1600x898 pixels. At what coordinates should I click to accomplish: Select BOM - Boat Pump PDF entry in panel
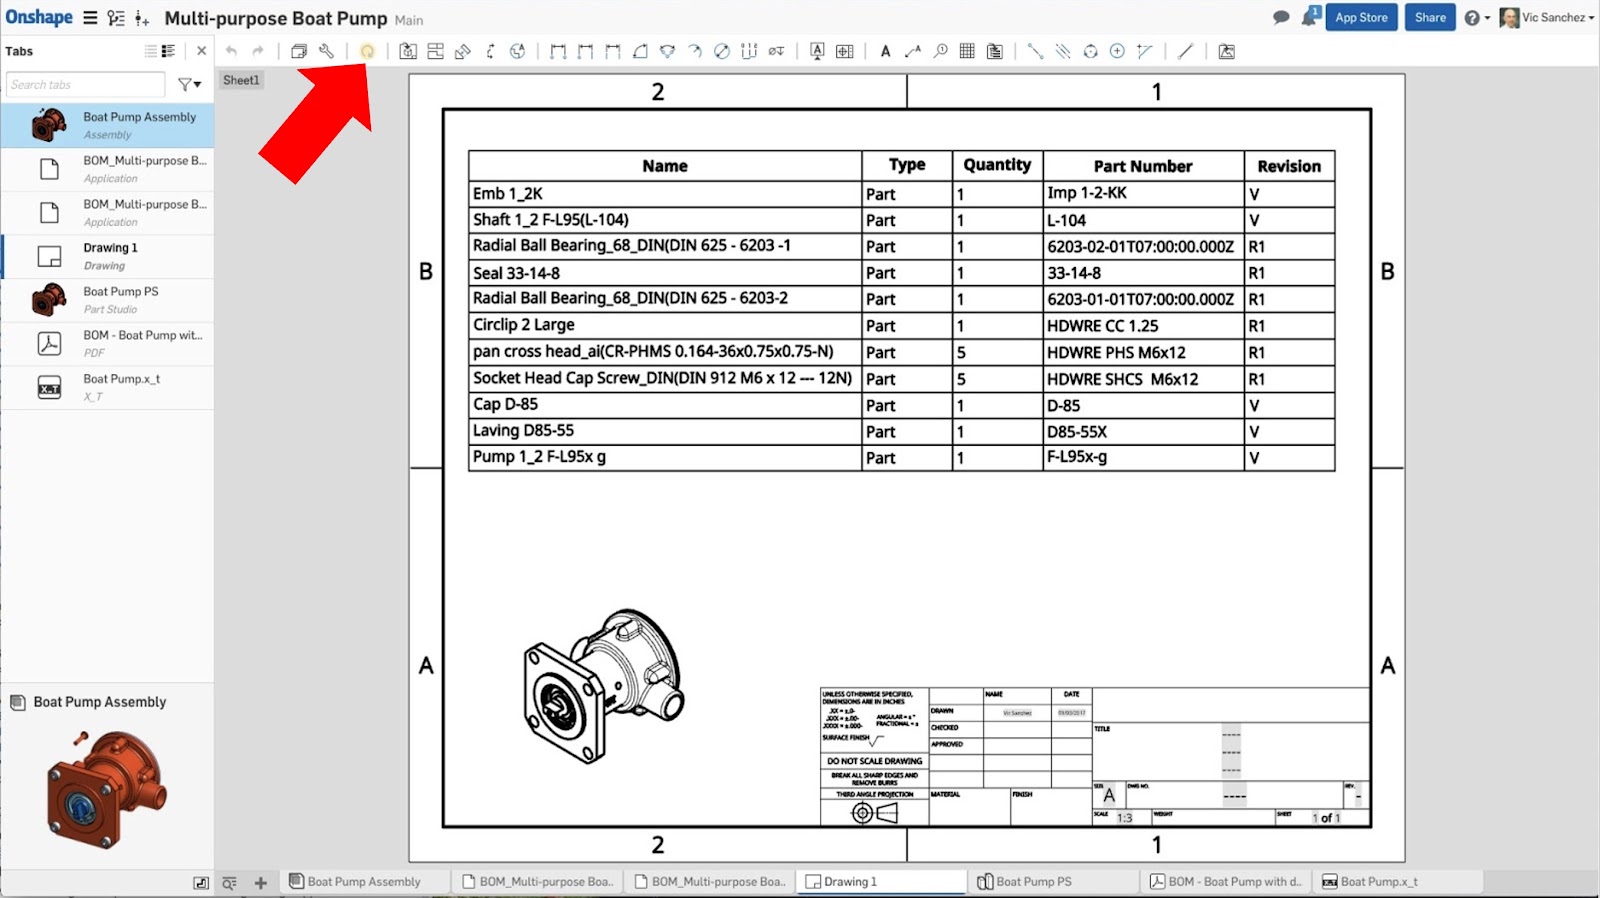[x=107, y=344]
